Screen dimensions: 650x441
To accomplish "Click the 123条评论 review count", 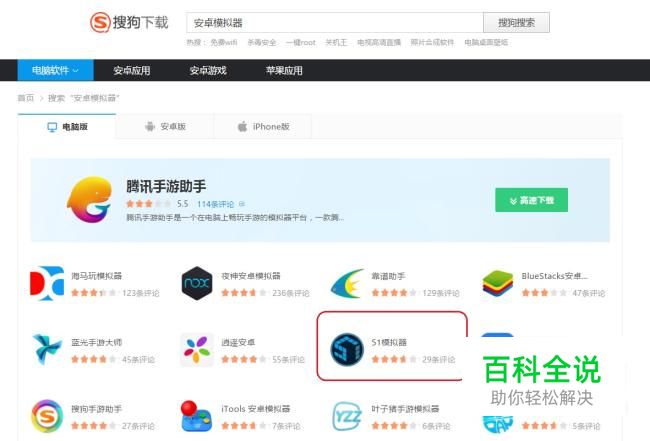I will coord(141,293).
